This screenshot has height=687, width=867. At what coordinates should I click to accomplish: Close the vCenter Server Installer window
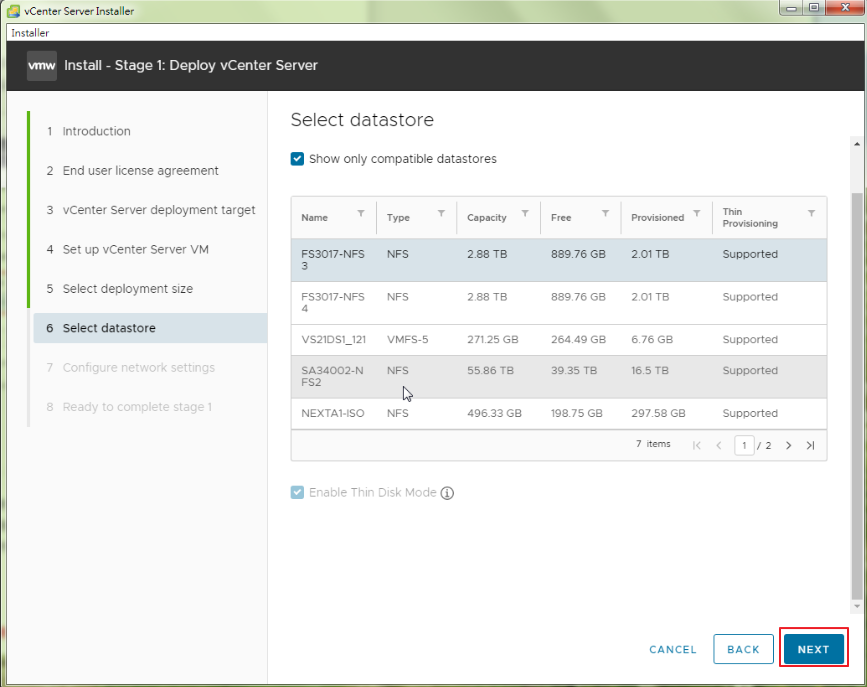[845, 8]
